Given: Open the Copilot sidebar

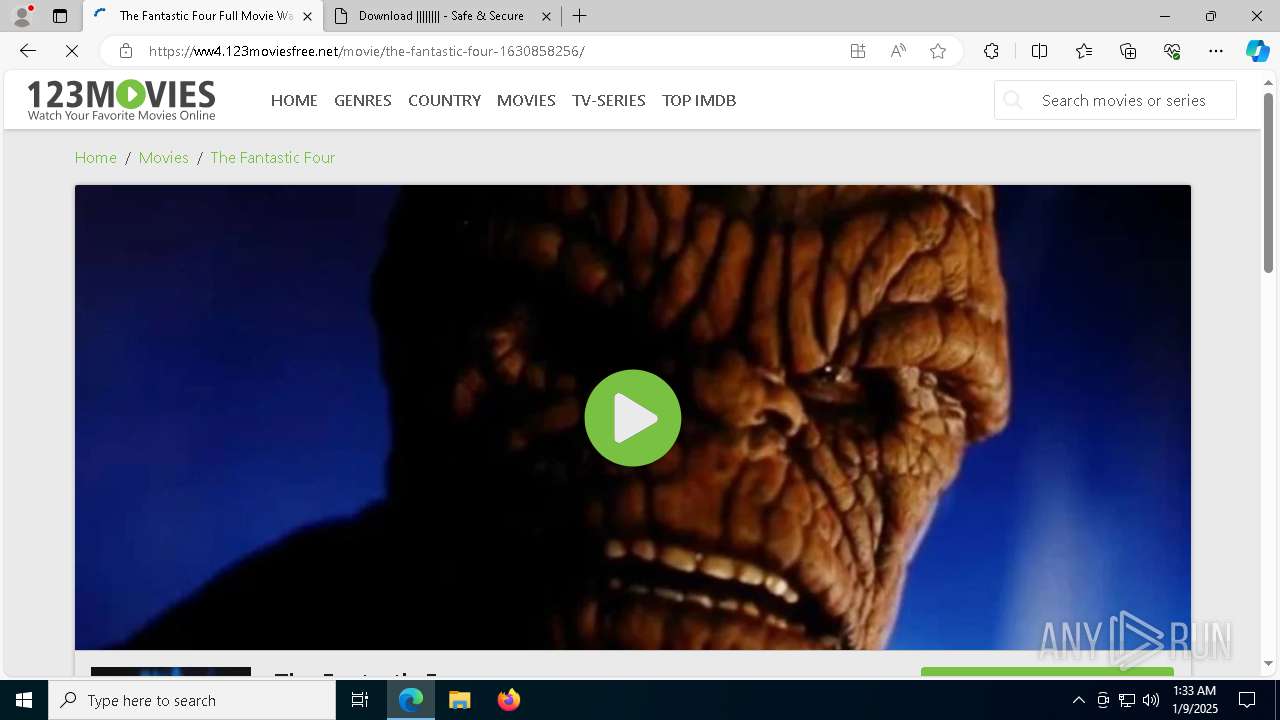Looking at the screenshot, I should 1257,51.
